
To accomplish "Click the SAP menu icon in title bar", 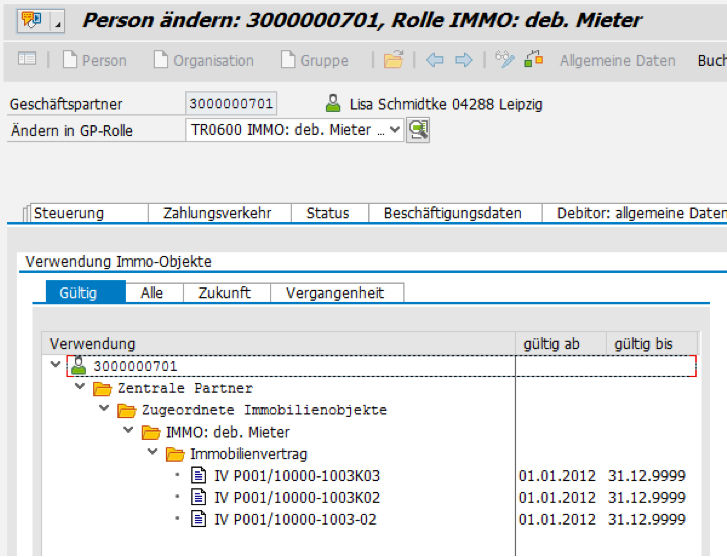I will [32, 20].
